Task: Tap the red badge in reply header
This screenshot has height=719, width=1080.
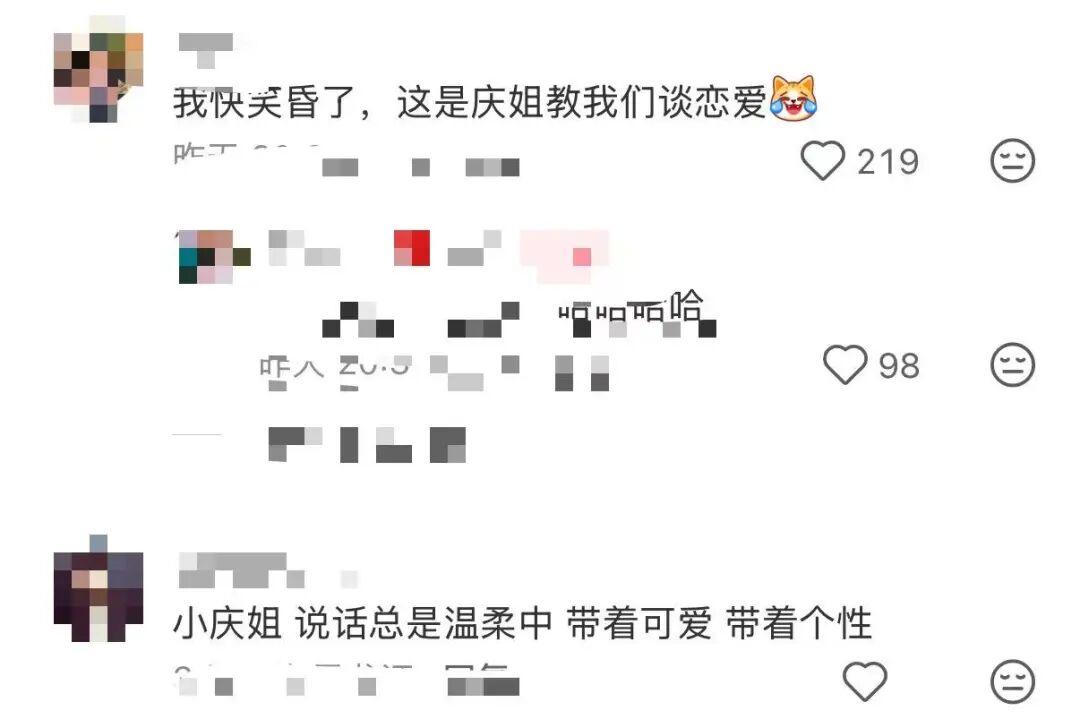Action: [412, 248]
